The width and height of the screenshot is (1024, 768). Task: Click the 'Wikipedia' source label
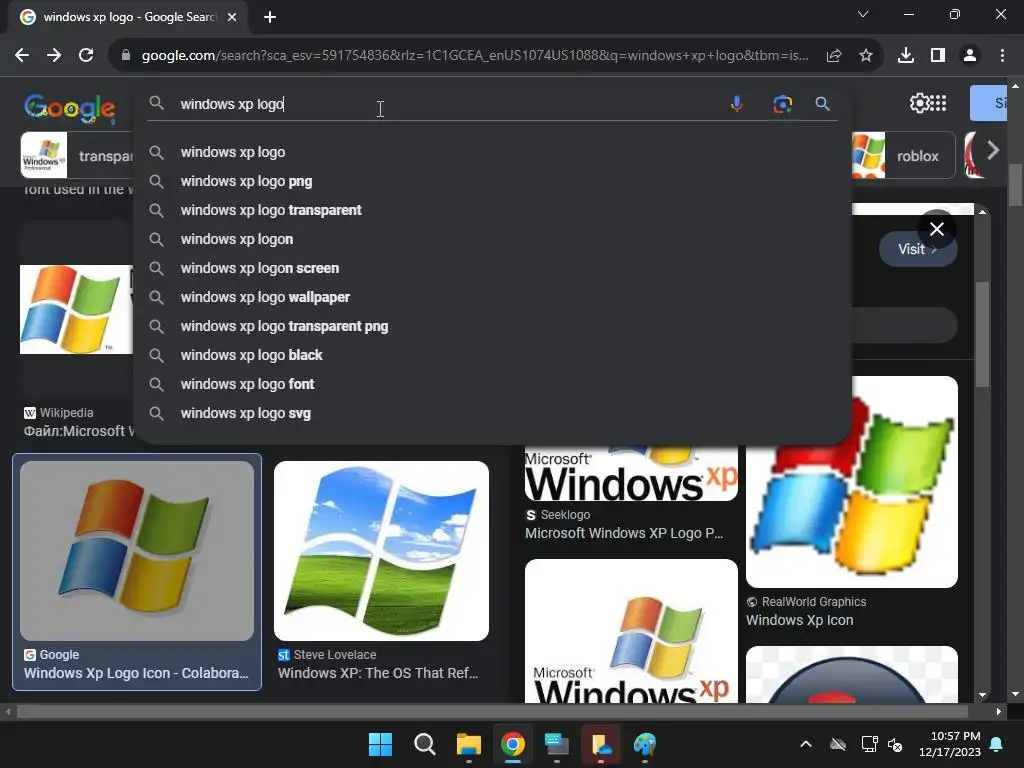[x=66, y=413]
